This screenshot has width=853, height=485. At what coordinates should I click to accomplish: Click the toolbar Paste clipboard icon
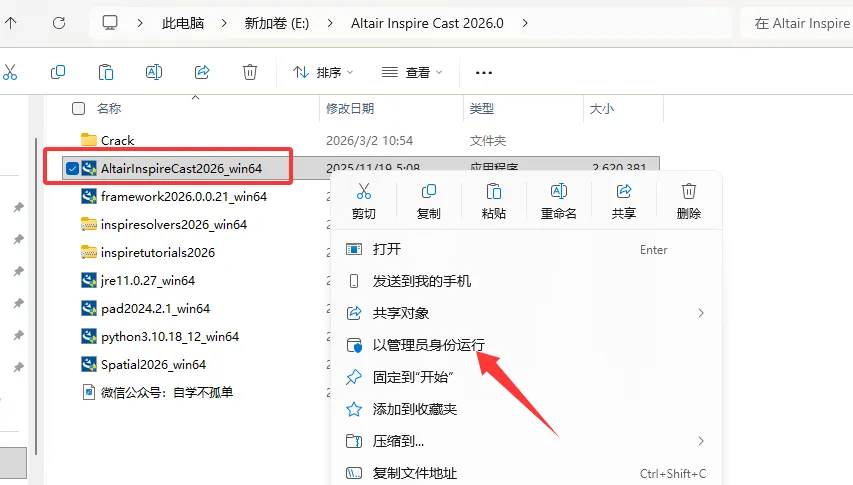[106, 72]
